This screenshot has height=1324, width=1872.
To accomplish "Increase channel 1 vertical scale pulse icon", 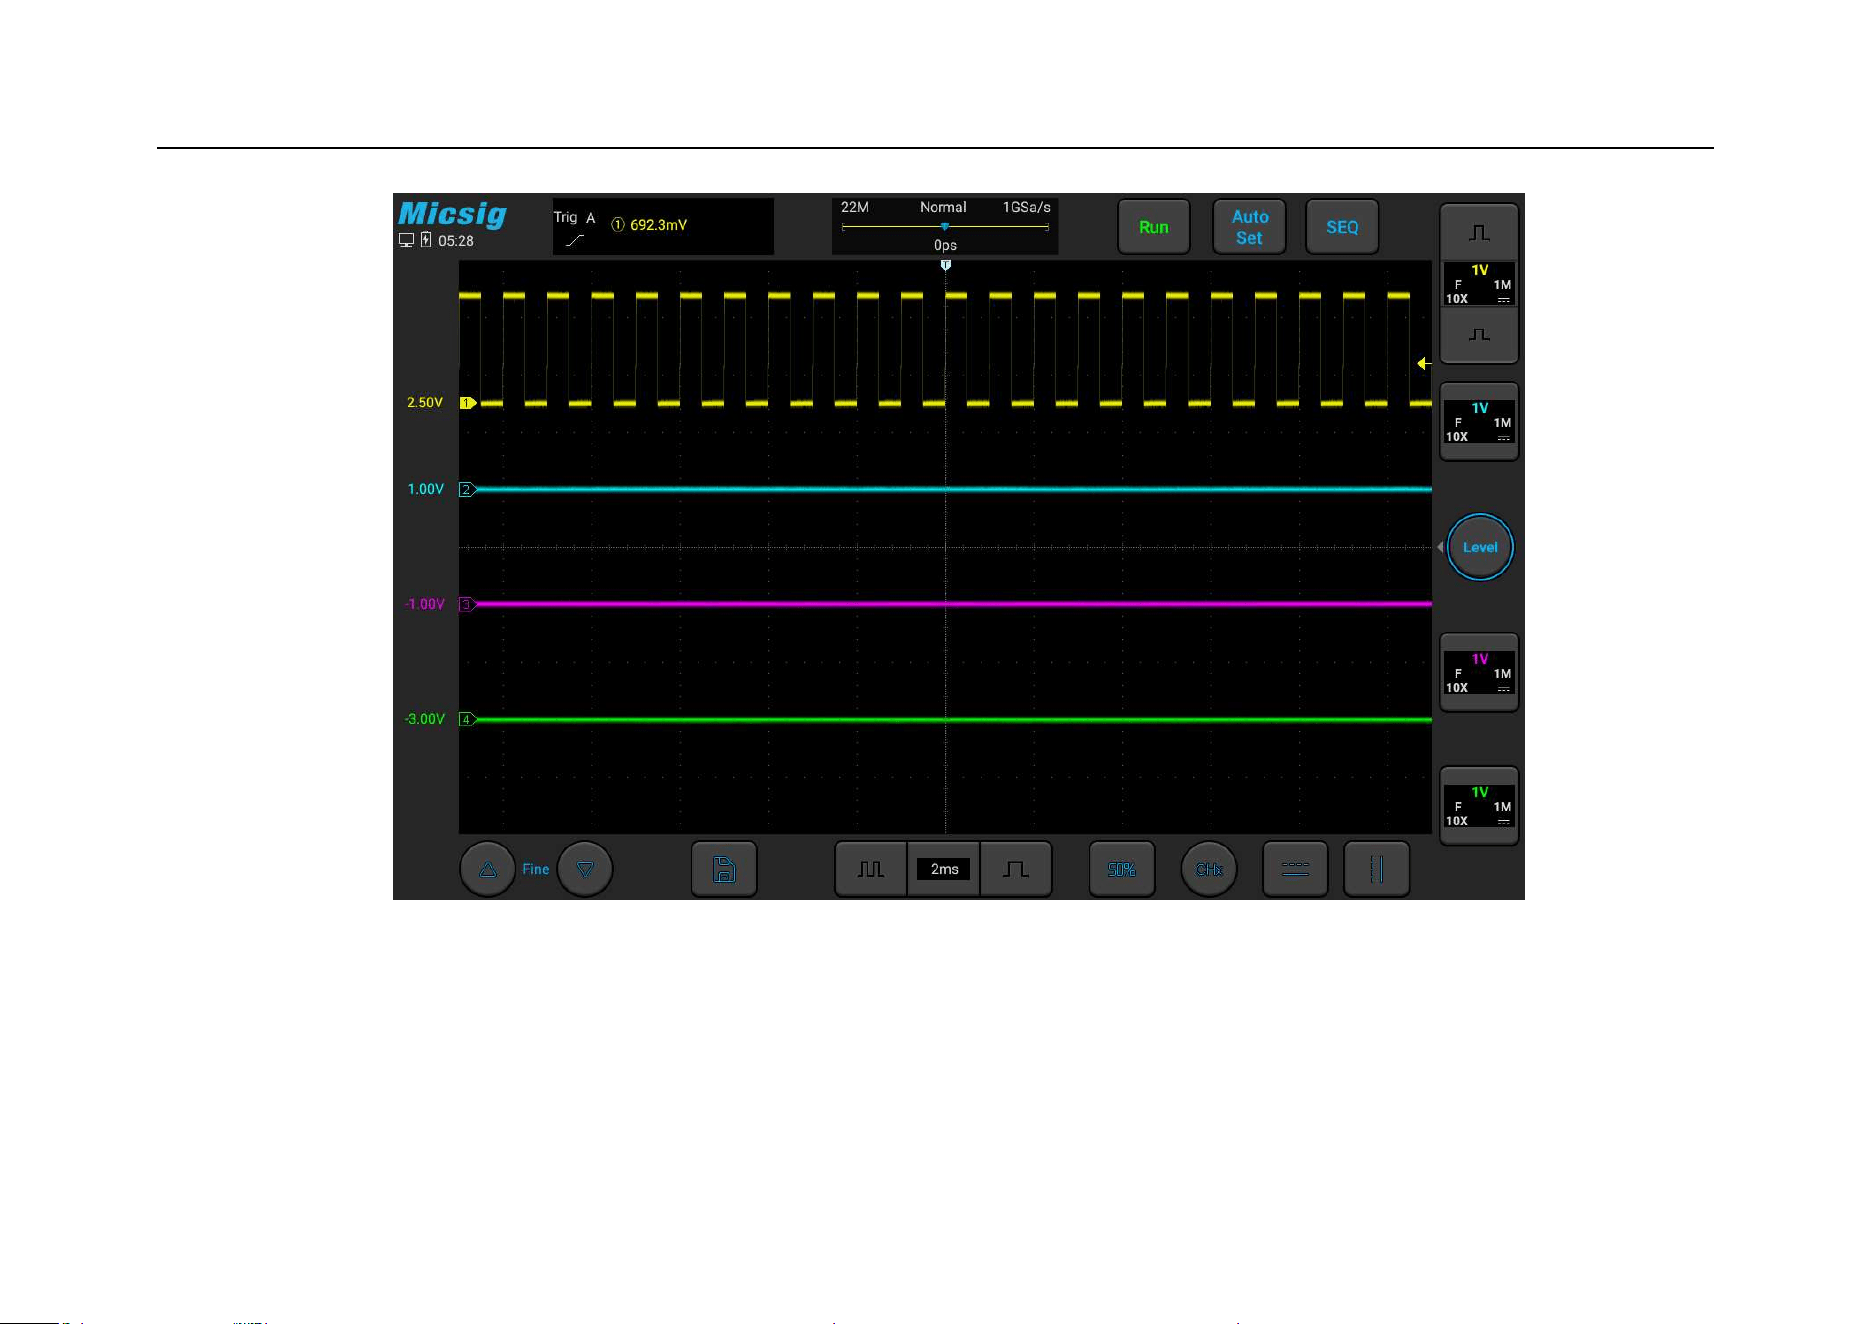I will tap(1479, 232).
